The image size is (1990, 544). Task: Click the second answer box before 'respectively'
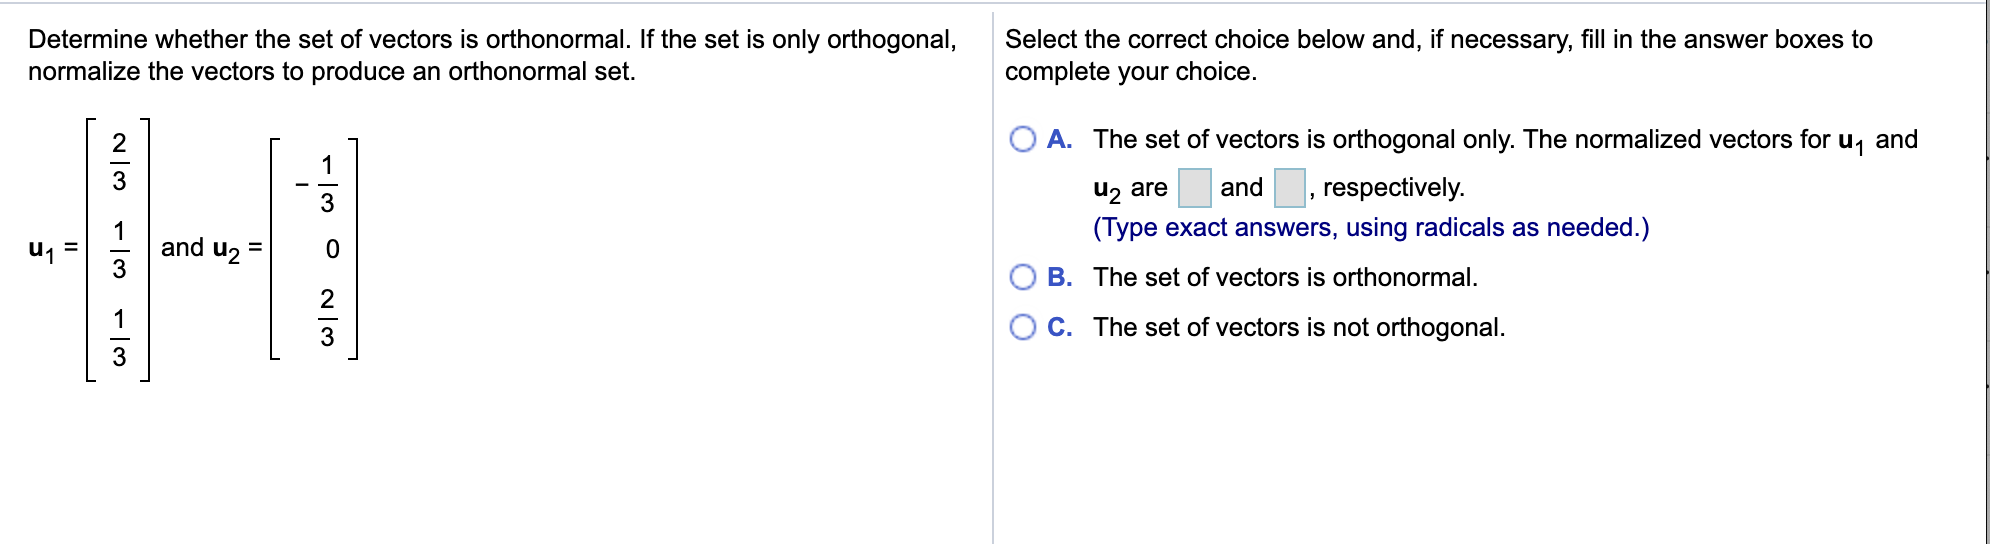click(x=1289, y=188)
